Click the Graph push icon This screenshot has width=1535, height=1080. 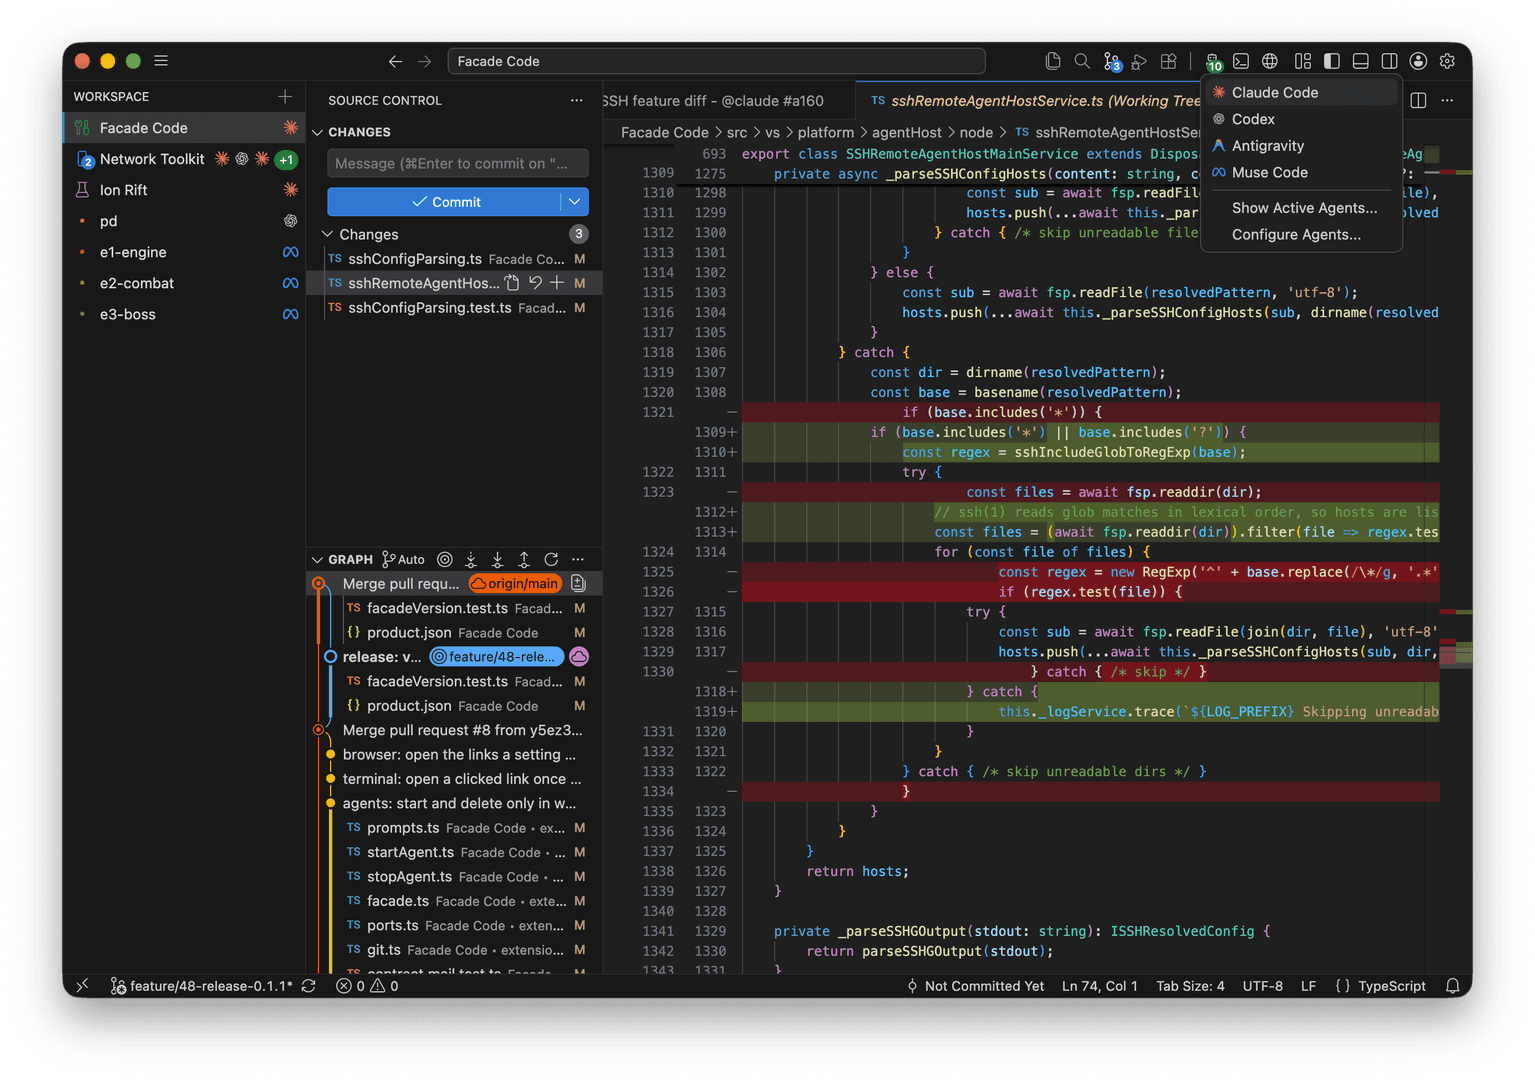524,560
